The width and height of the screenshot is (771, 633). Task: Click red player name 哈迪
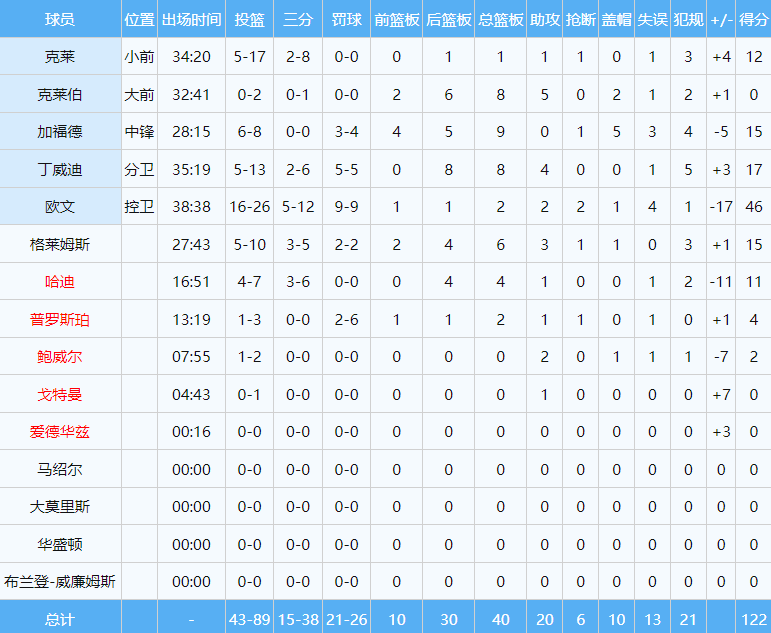(x=60, y=282)
